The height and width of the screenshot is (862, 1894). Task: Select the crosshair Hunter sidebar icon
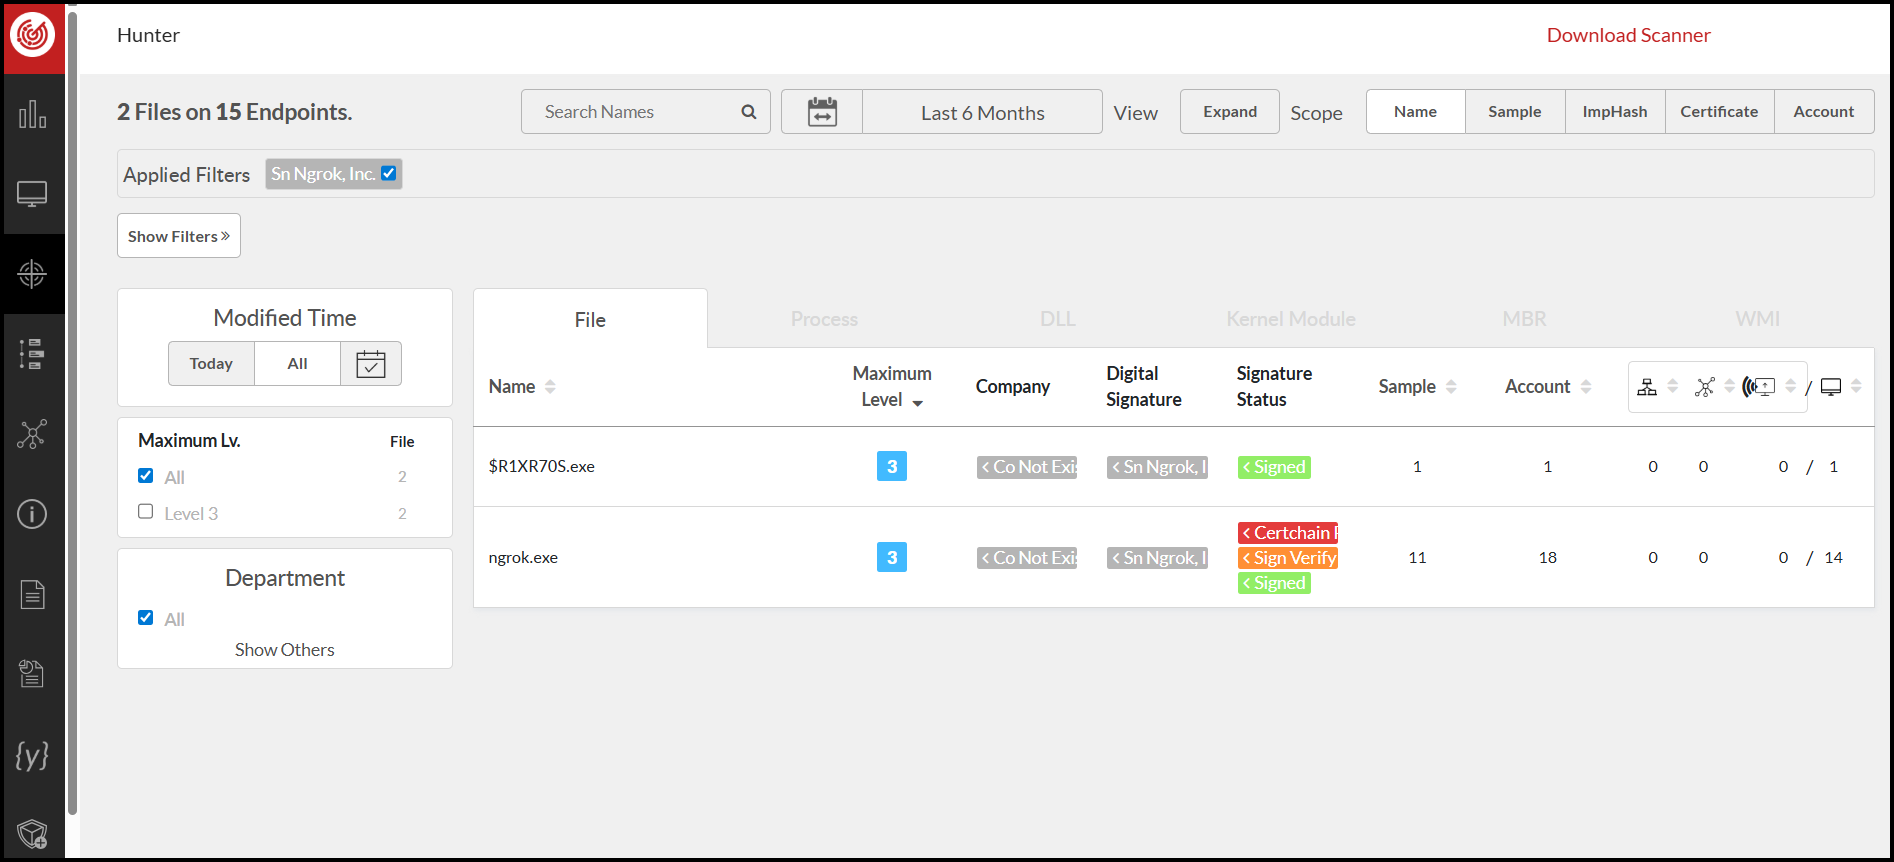(x=32, y=274)
